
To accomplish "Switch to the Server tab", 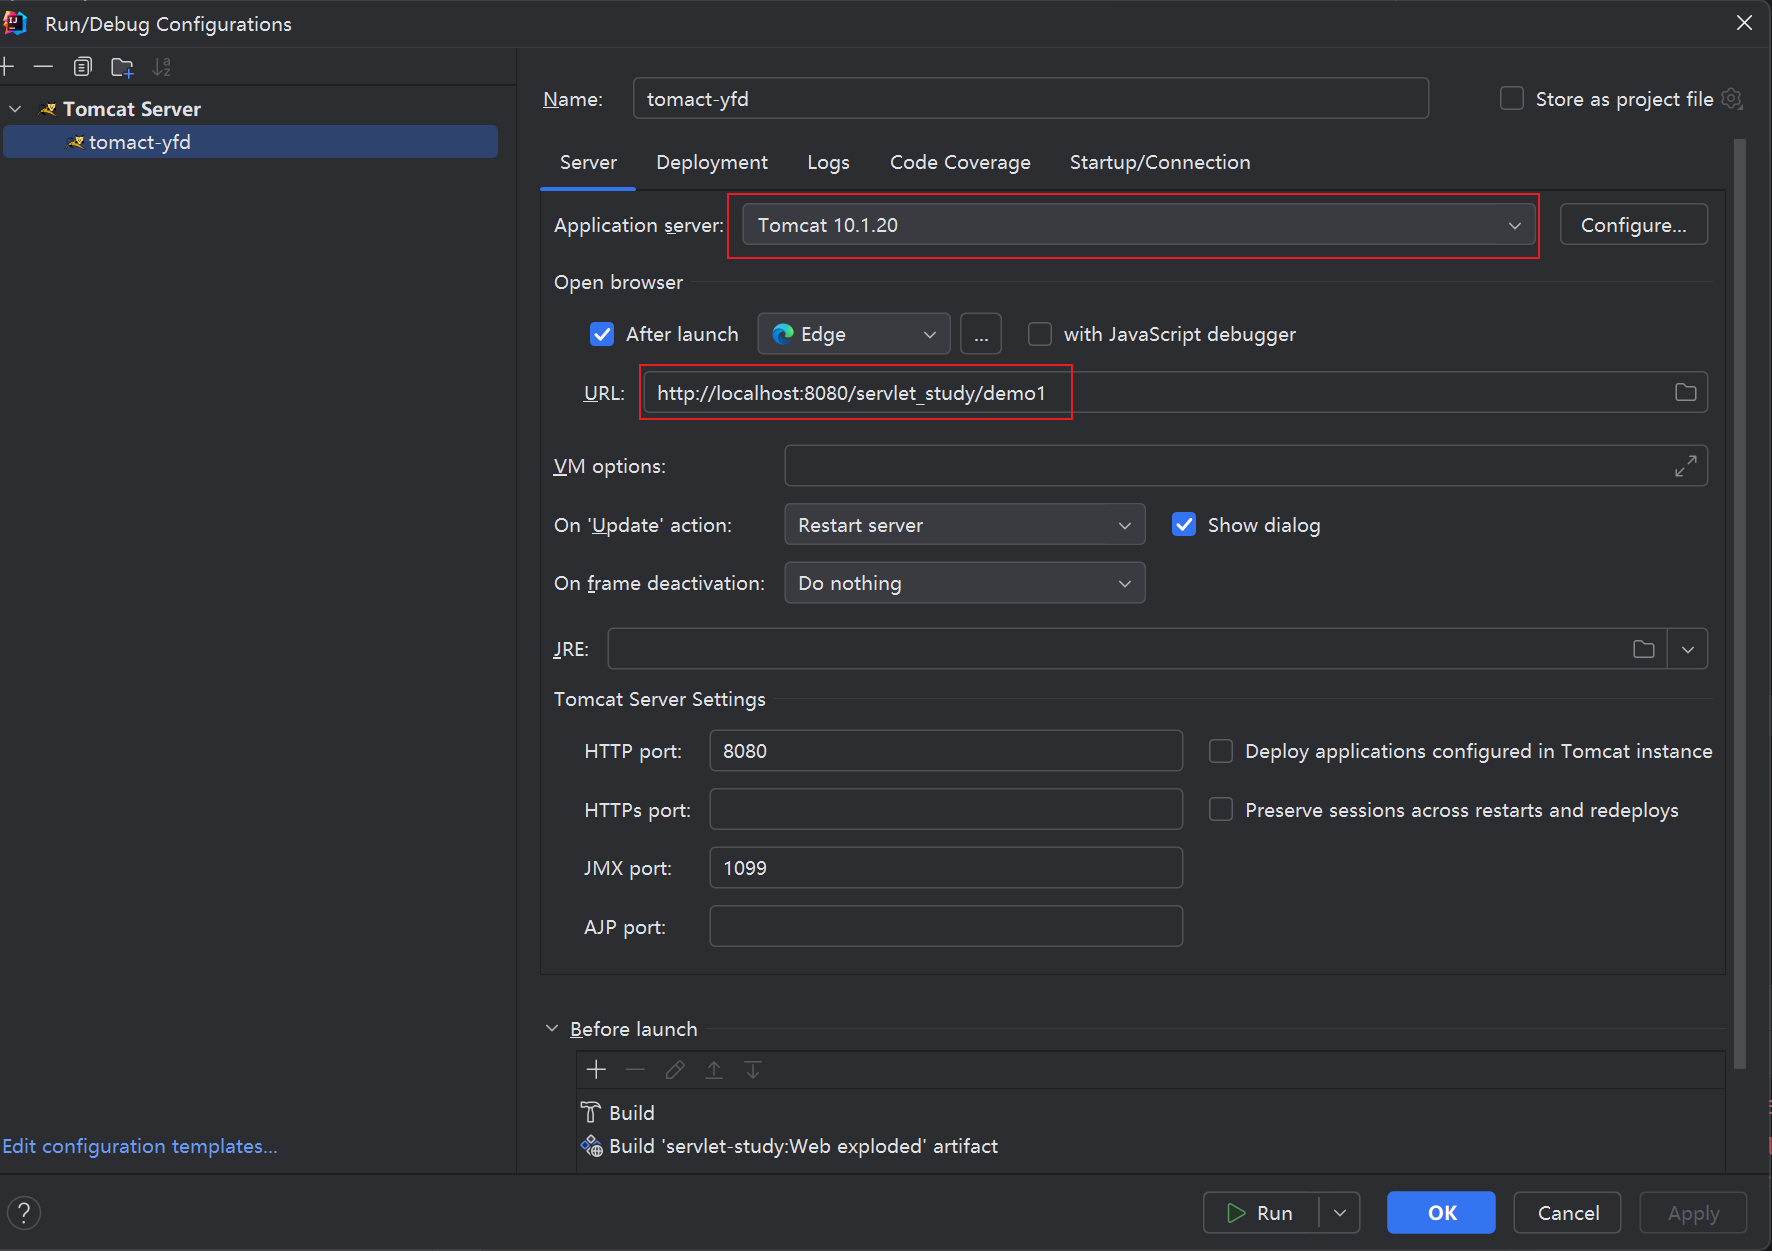I will click(x=588, y=162).
